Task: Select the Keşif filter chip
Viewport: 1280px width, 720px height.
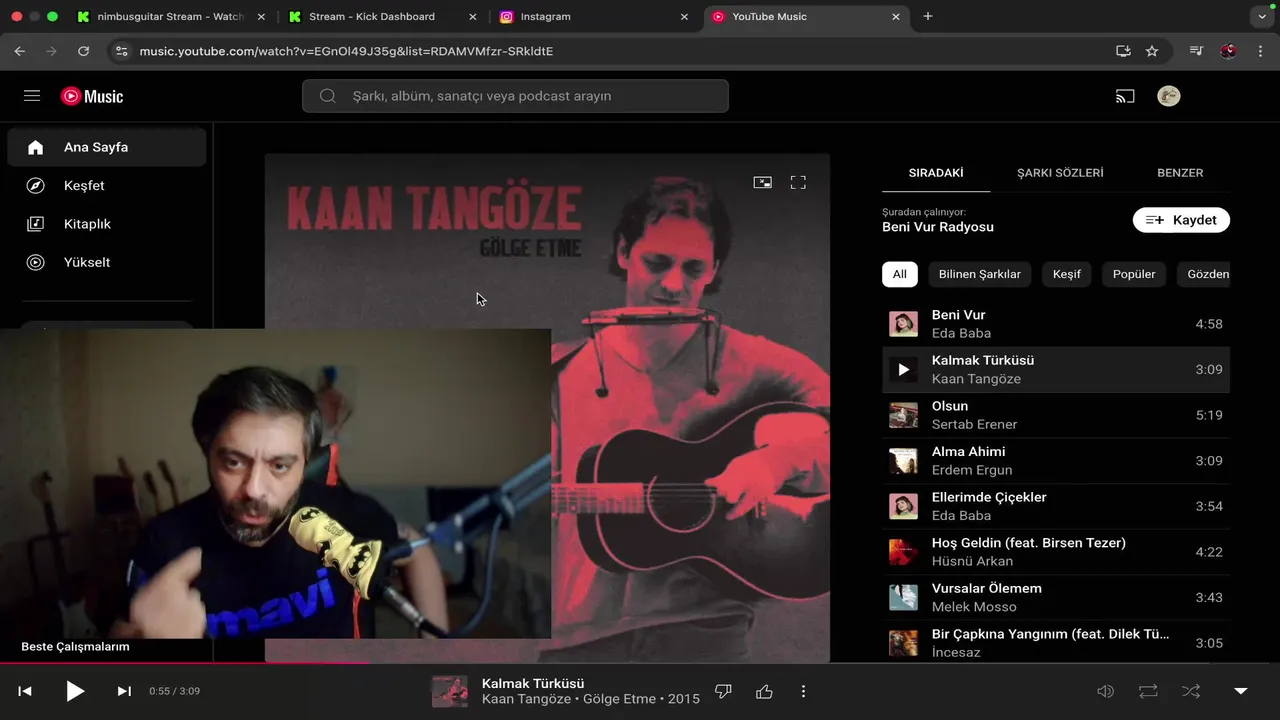Action: 1067,274
